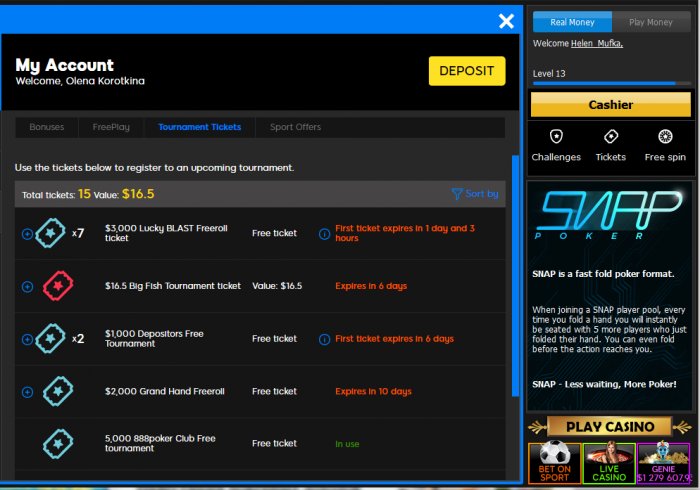This screenshot has width=700, height=490.
Task: Expand the $16.5 Big Fish Tournament row
Action: 27,287
